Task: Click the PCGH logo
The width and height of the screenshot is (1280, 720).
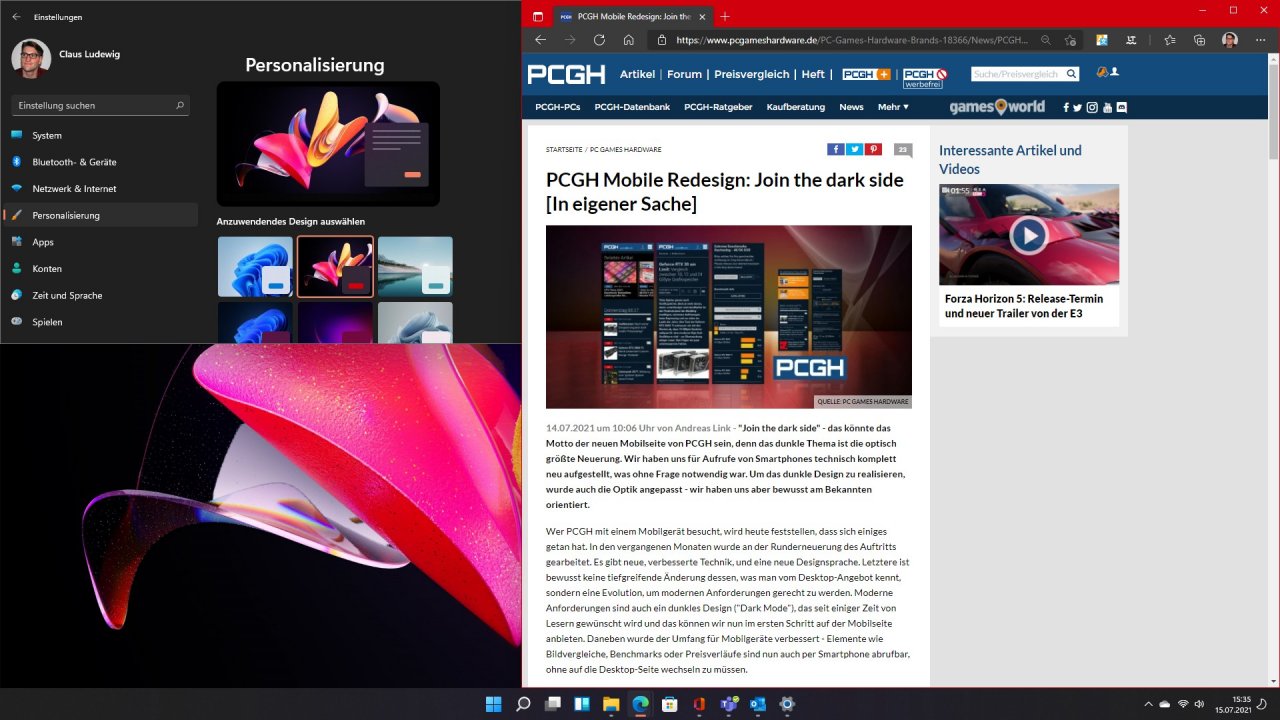Action: point(566,74)
